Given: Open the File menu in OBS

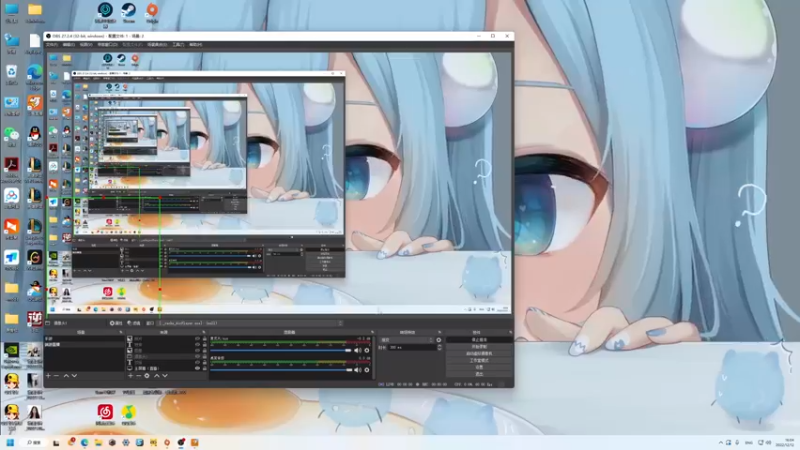Looking at the screenshot, I should click(x=52, y=44).
